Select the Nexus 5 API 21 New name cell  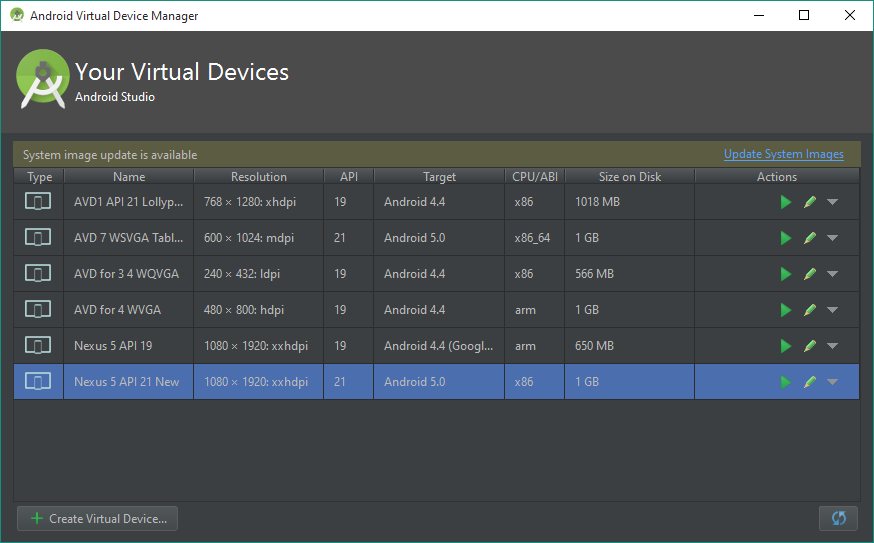pyautogui.click(x=129, y=382)
